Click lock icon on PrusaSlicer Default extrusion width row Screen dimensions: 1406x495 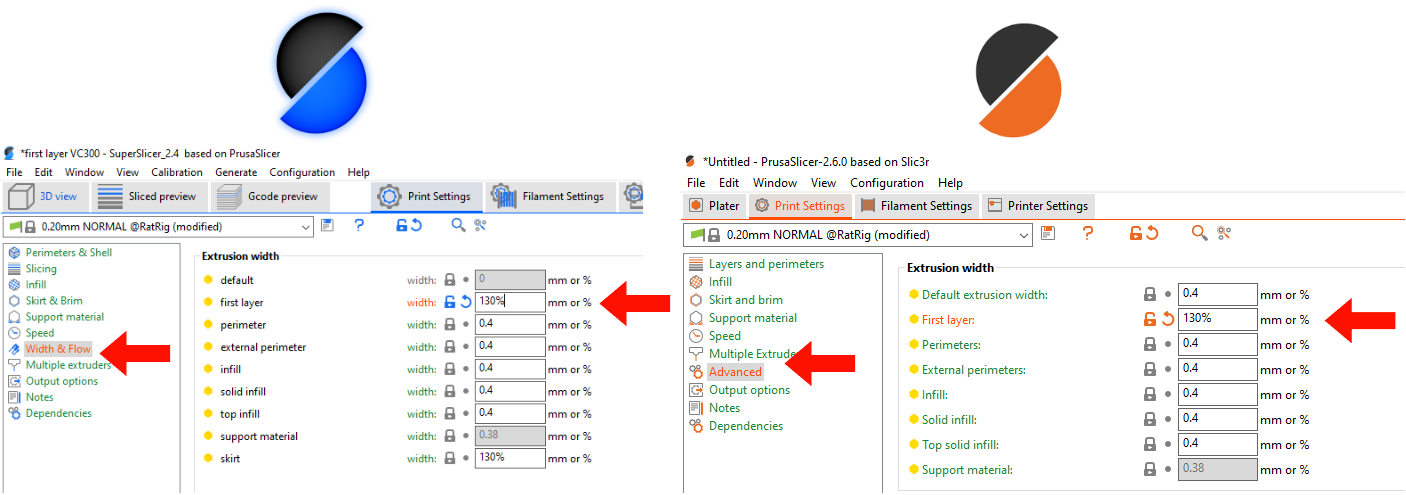1150,294
